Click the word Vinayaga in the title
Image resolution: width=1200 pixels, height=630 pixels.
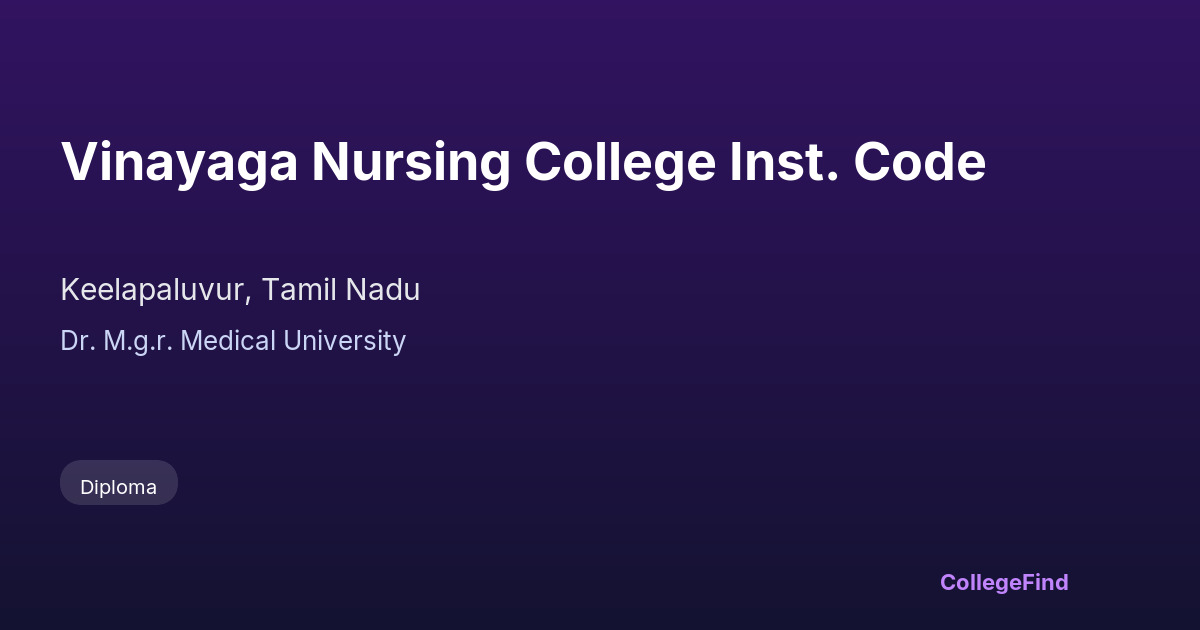click(180, 162)
